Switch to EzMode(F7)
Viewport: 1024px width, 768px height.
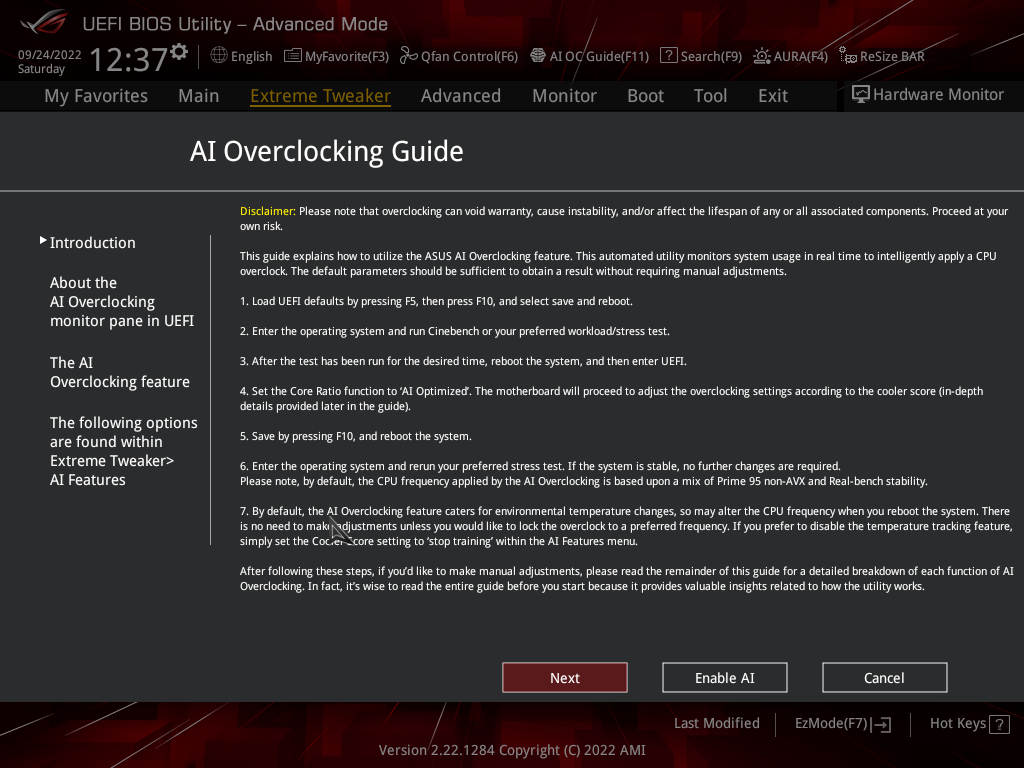click(842, 724)
